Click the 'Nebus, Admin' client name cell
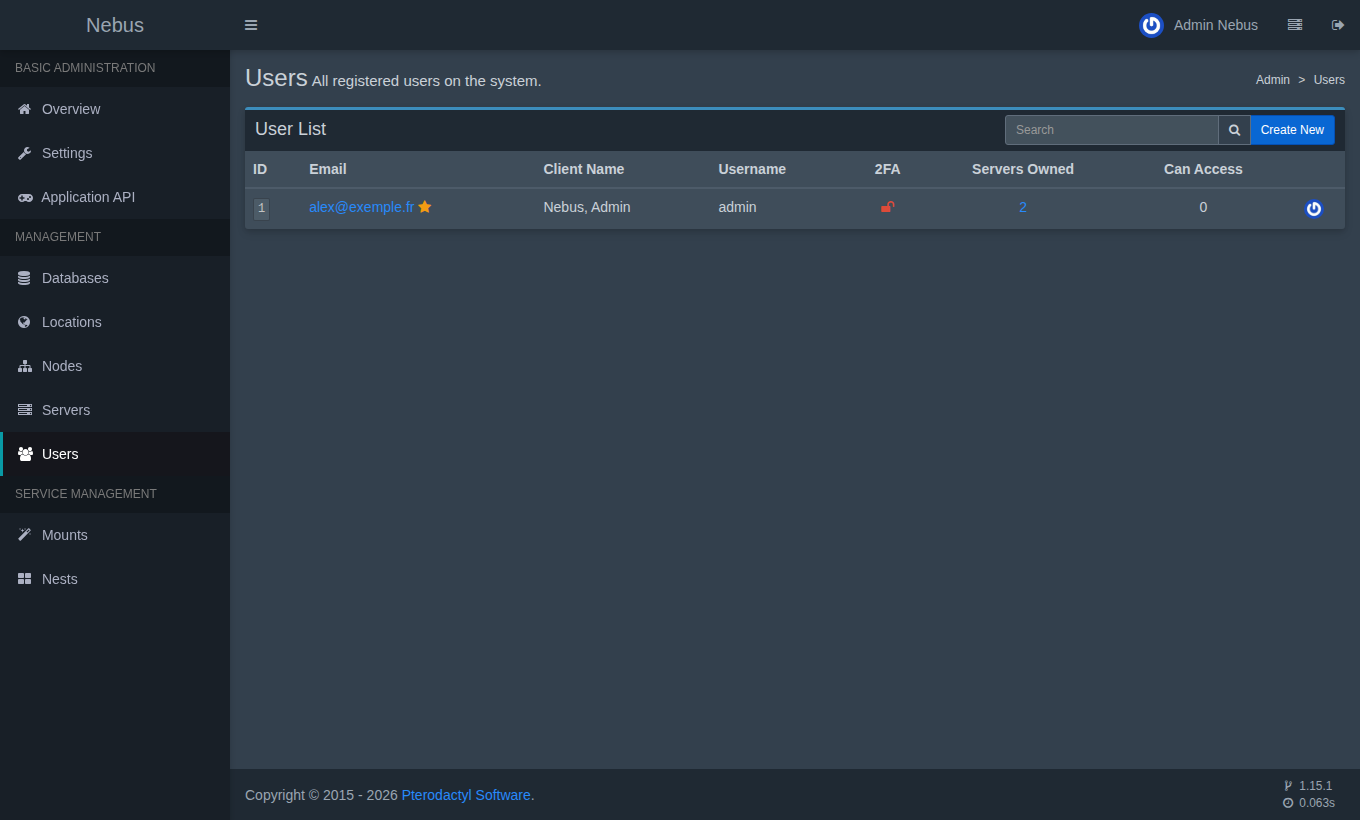The width and height of the screenshot is (1360, 820). coord(587,207)
